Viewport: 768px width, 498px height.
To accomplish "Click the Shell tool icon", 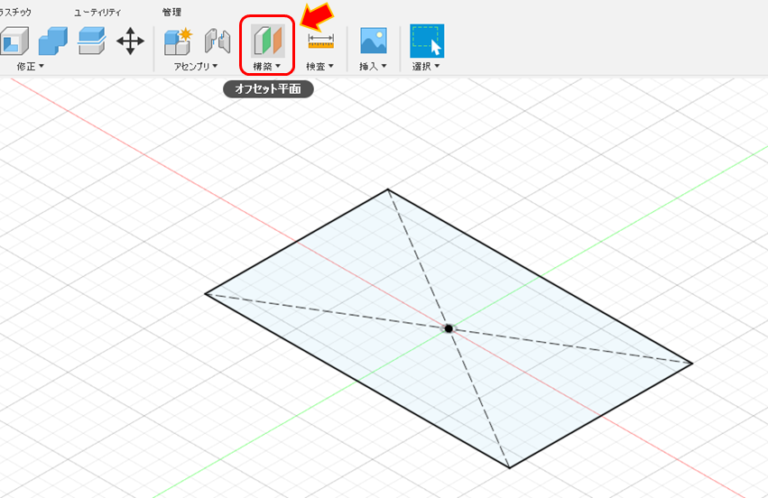I will [13, 40].
